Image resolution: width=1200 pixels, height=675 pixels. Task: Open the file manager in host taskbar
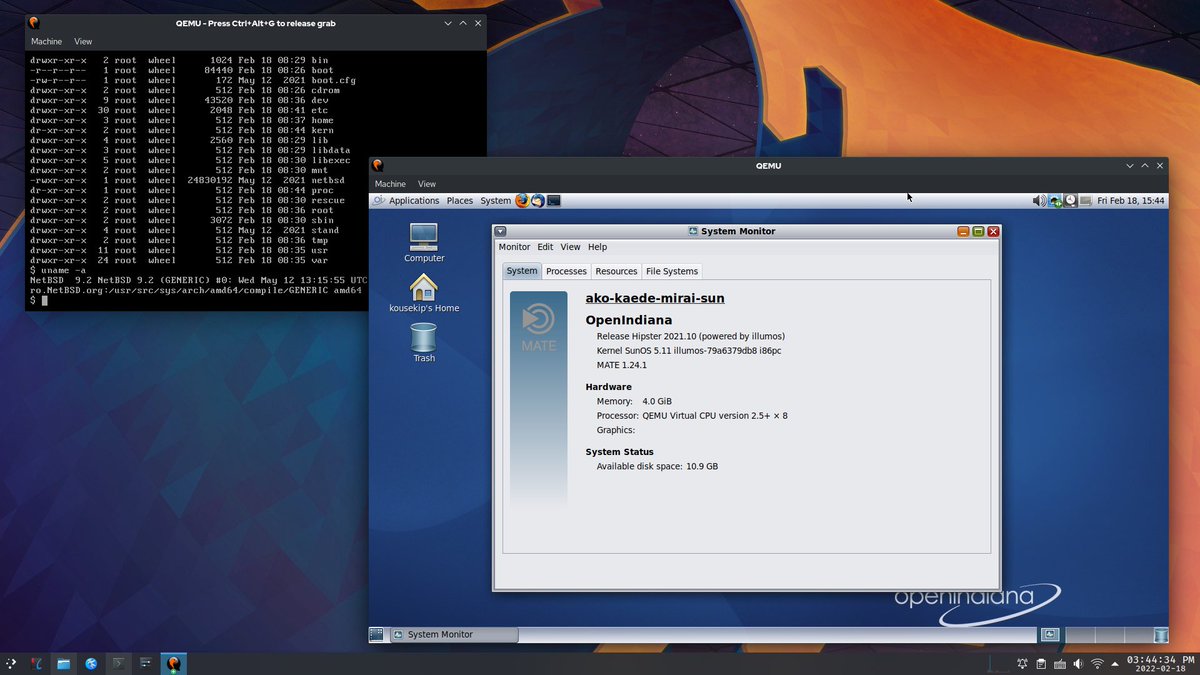(x=63, y=663)
